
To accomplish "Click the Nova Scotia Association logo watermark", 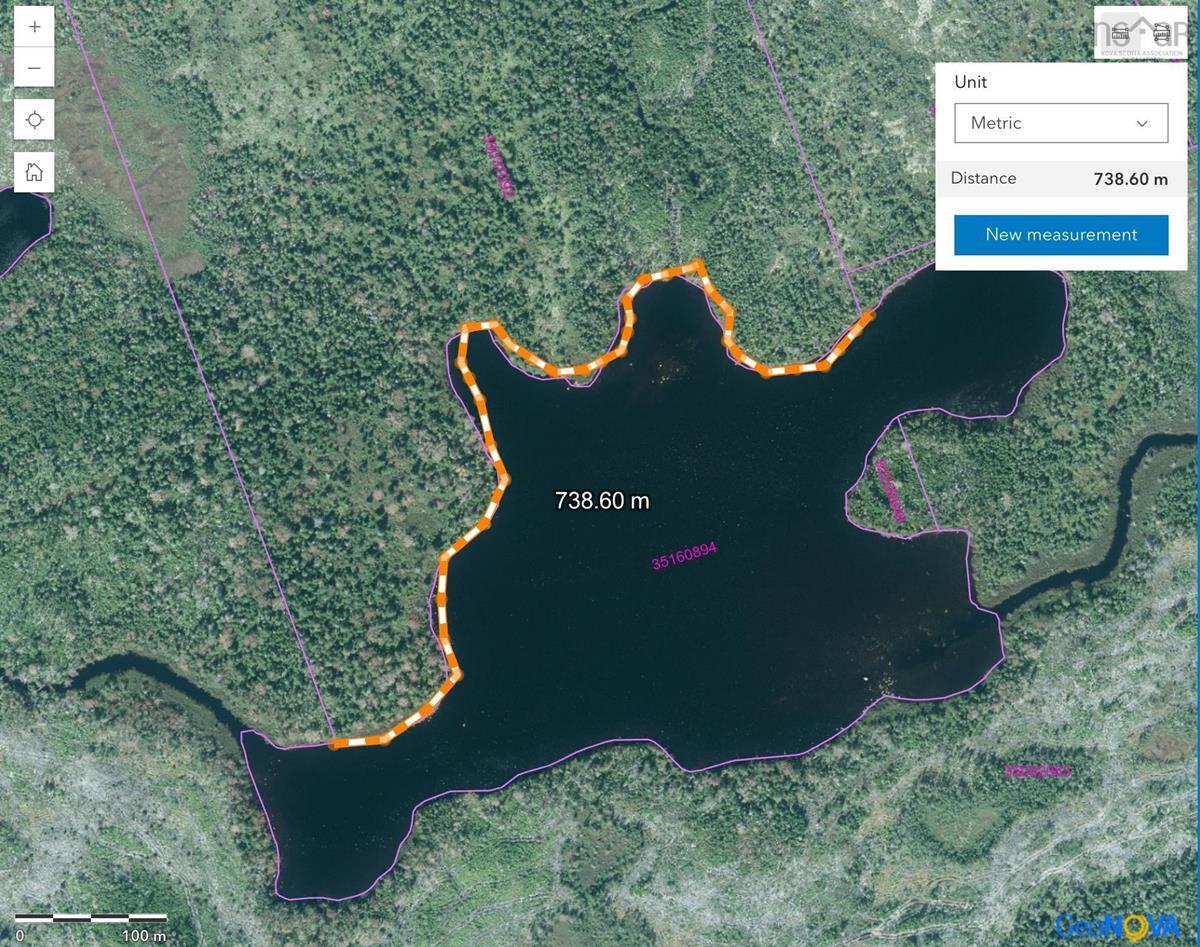I will click(1140, 33).
